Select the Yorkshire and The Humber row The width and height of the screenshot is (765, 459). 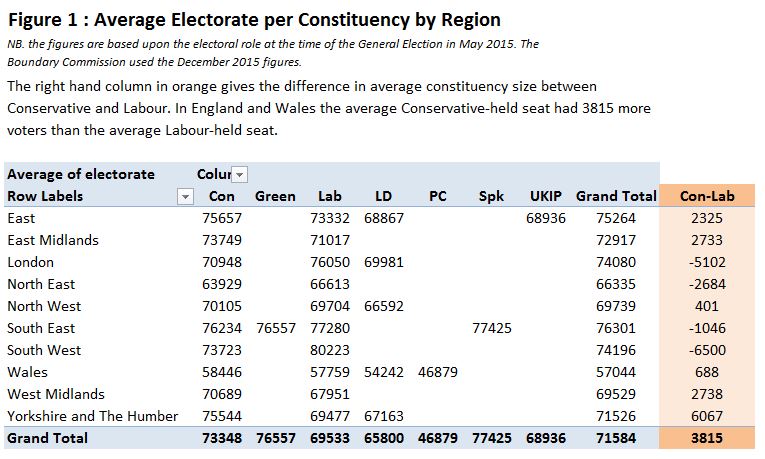pos(92,416)
